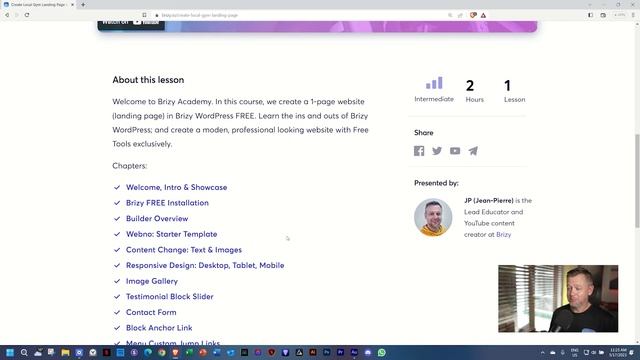The height and width of the screenshot is (360, 640).
Task: Open the Windows Start menu
Action: click(x=10, y=352)
